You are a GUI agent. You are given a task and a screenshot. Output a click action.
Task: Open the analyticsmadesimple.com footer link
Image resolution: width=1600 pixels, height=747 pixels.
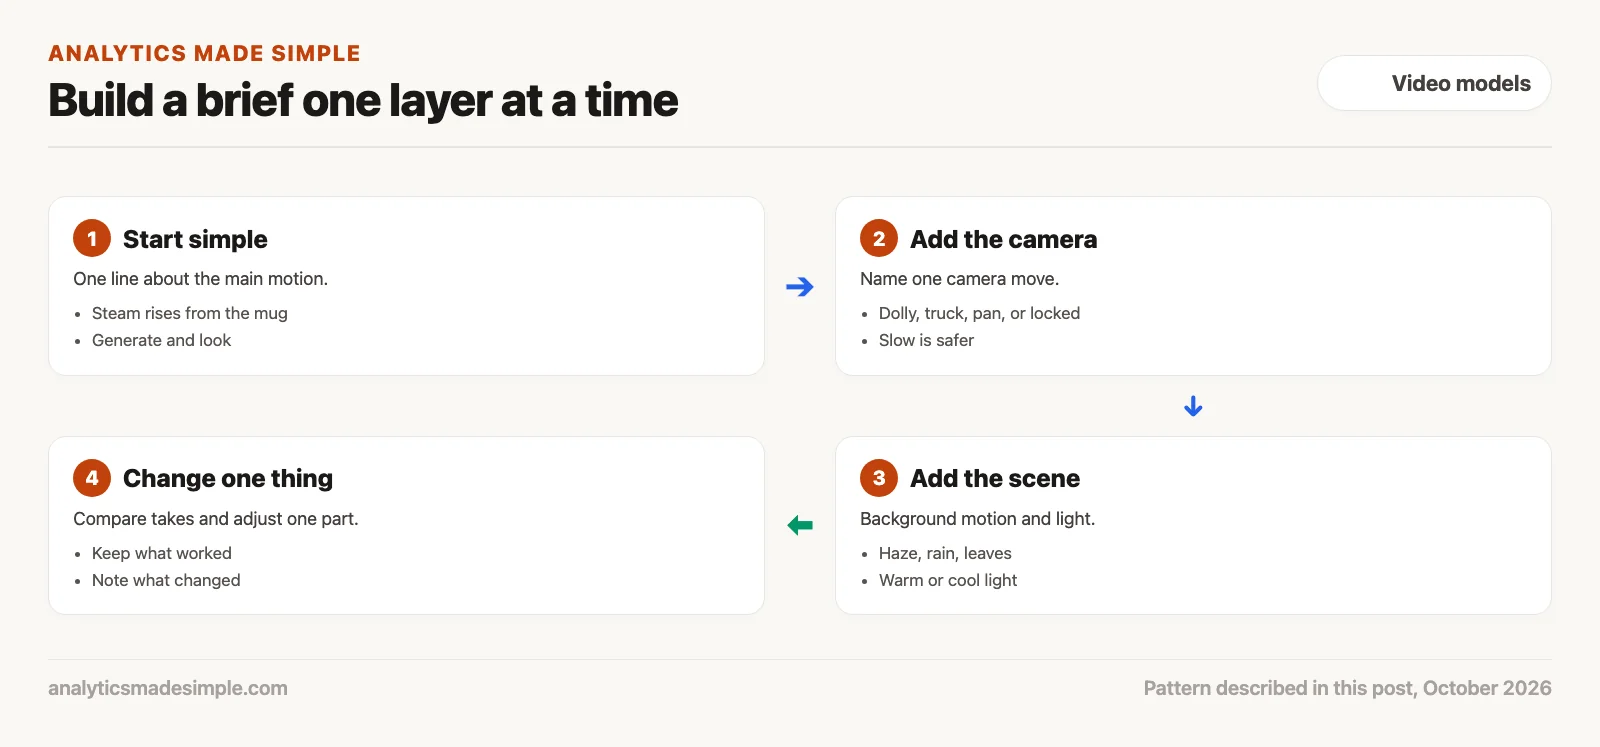(168, 688)
